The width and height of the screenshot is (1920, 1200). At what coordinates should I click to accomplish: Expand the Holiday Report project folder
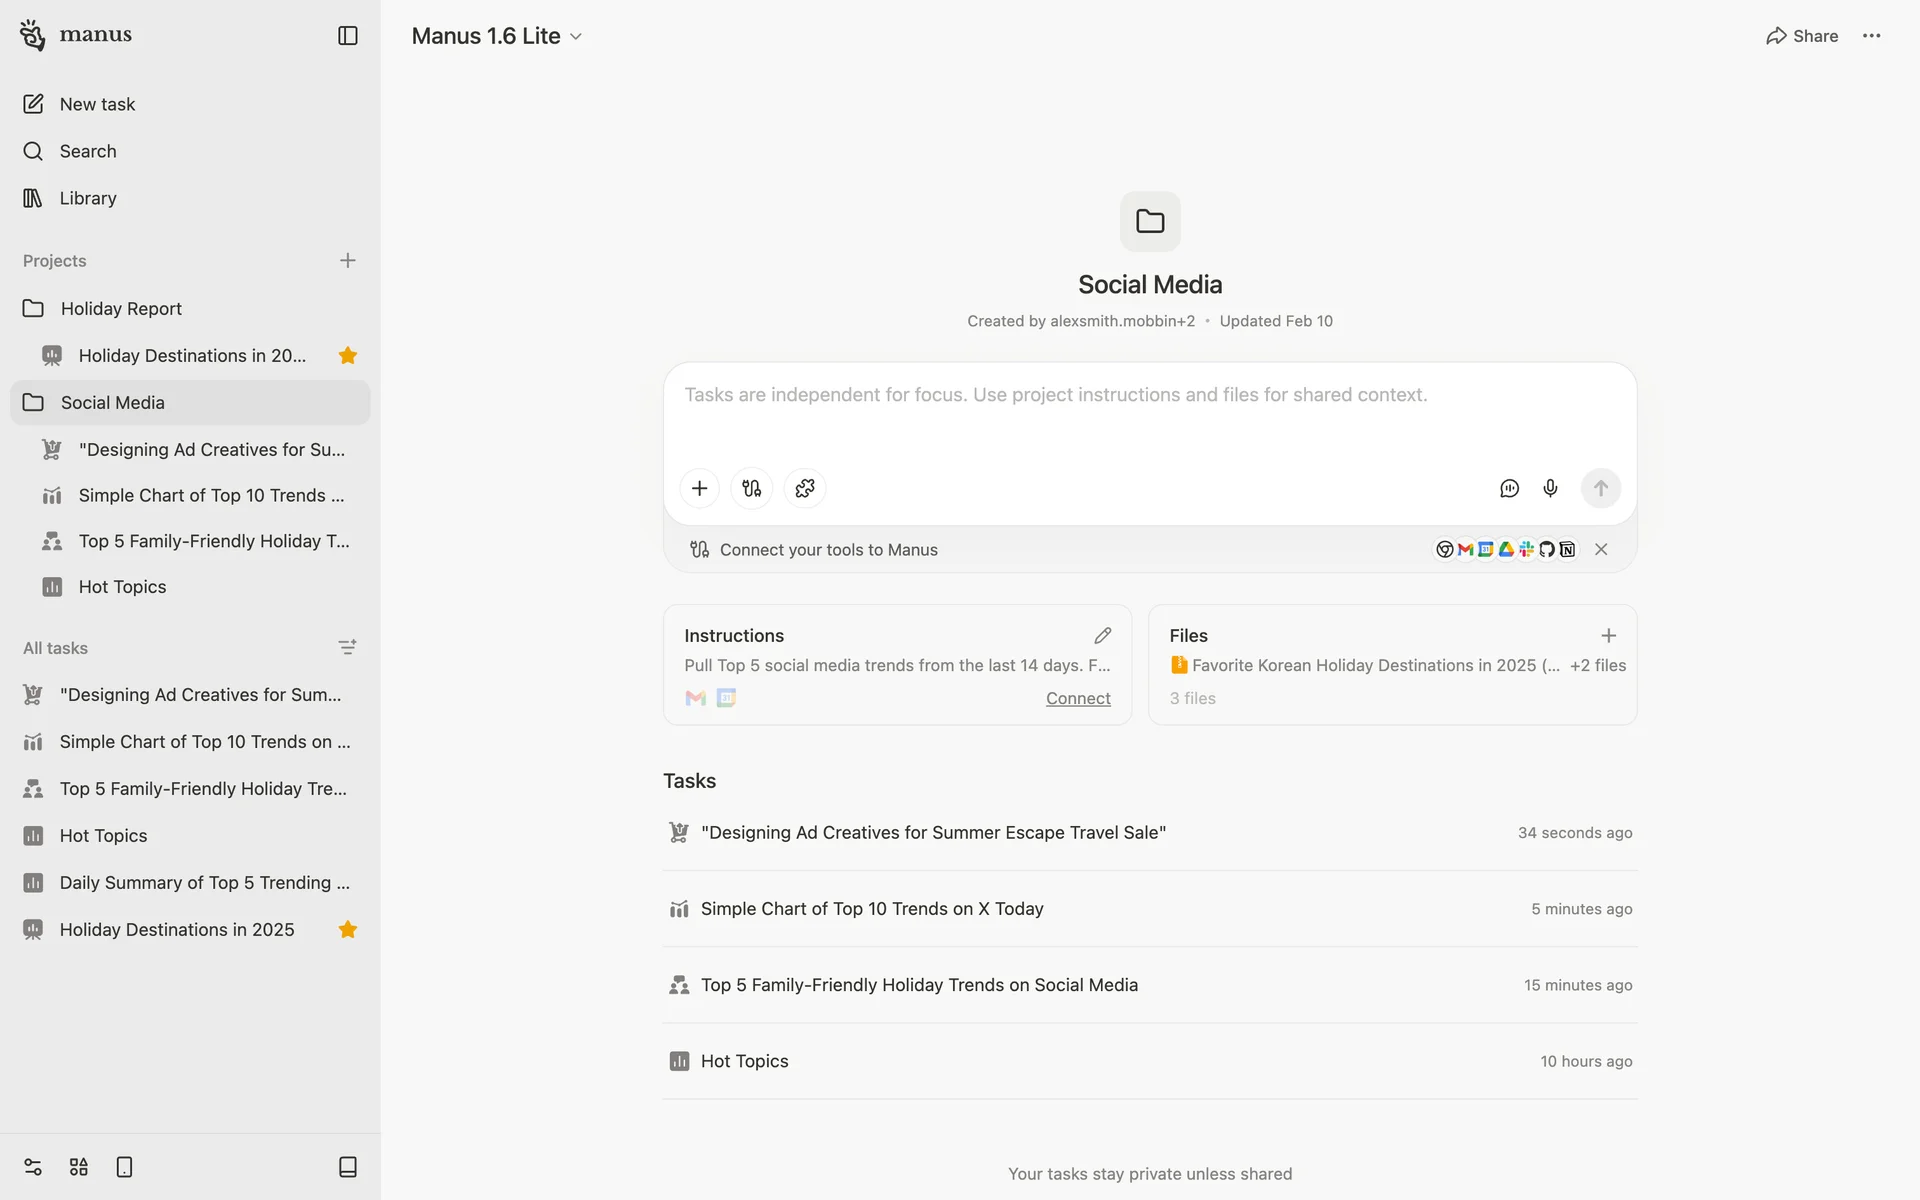tap(120, 308)
